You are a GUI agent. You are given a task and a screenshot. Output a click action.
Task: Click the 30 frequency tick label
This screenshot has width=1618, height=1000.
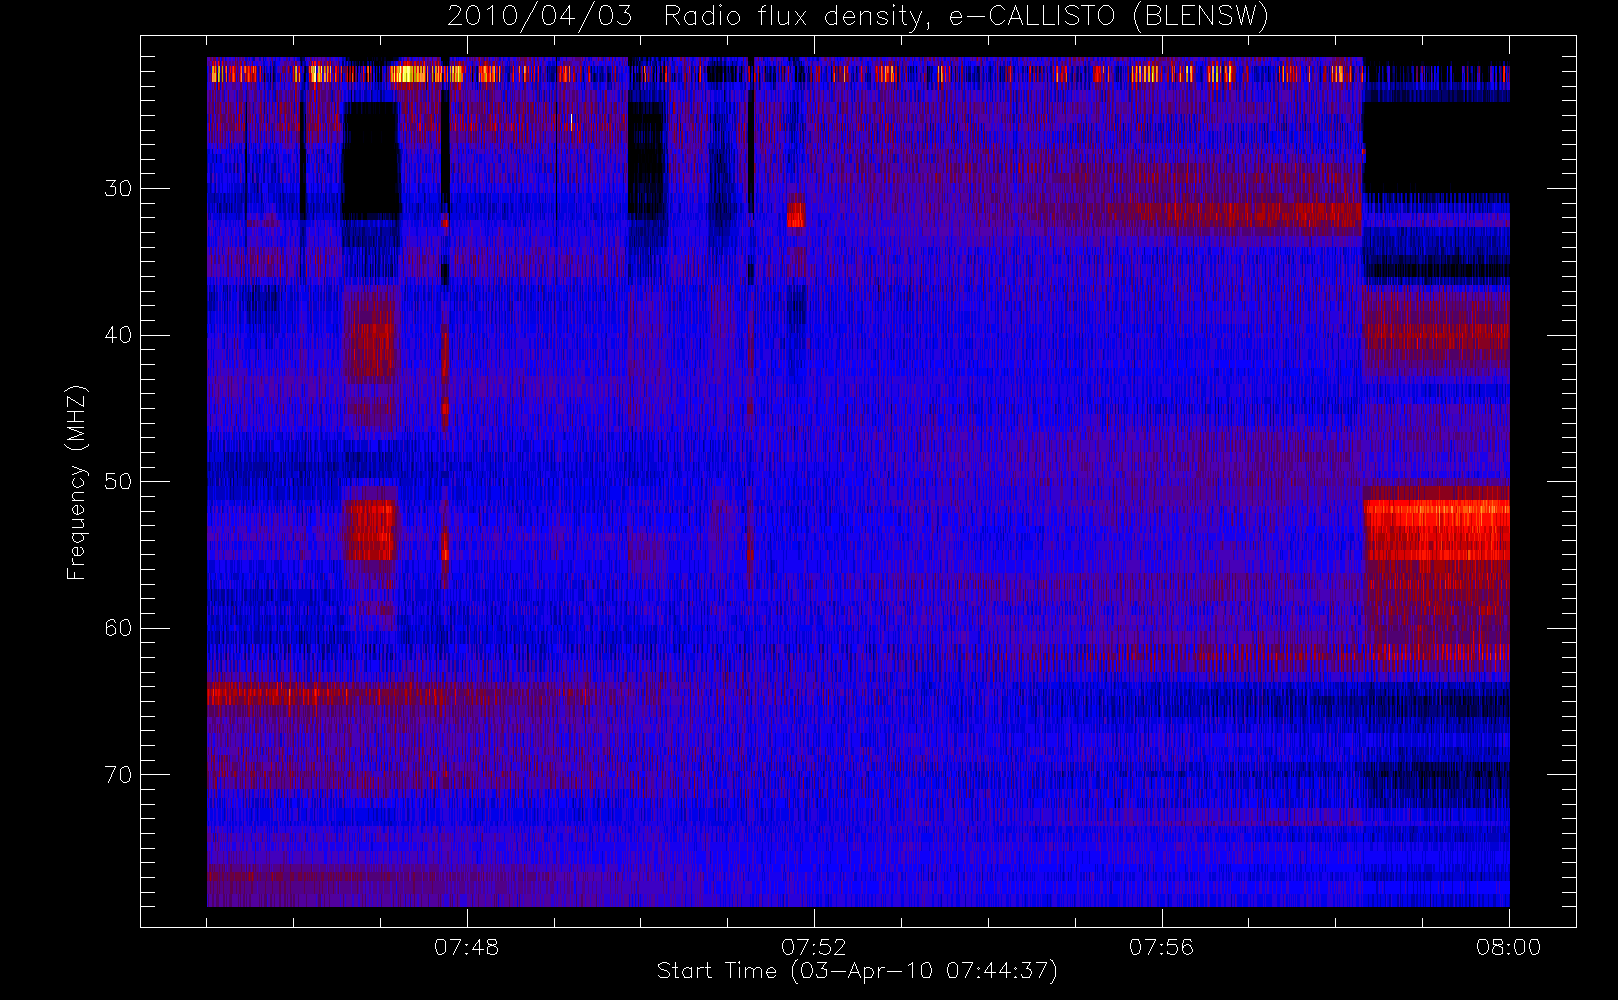pyautogui.click(x=118, y=188)
